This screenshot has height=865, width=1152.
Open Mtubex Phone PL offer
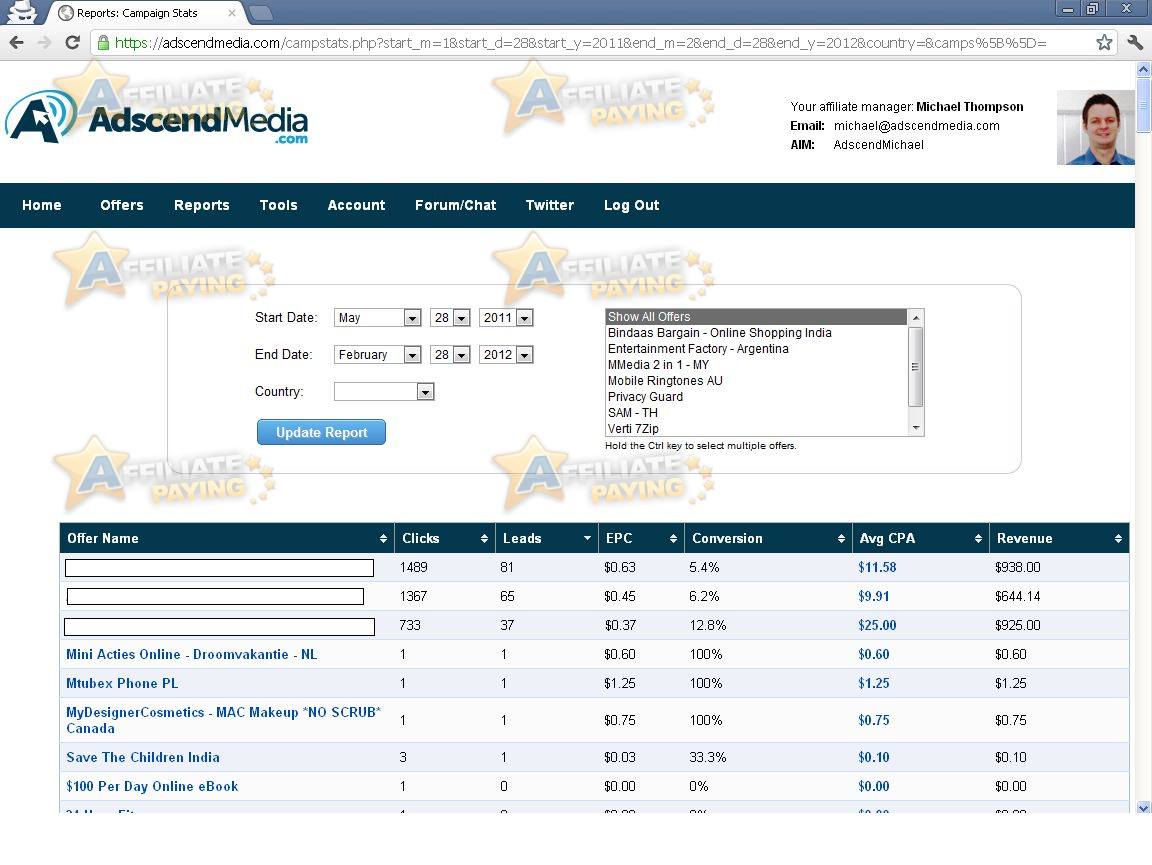point(122,683)
